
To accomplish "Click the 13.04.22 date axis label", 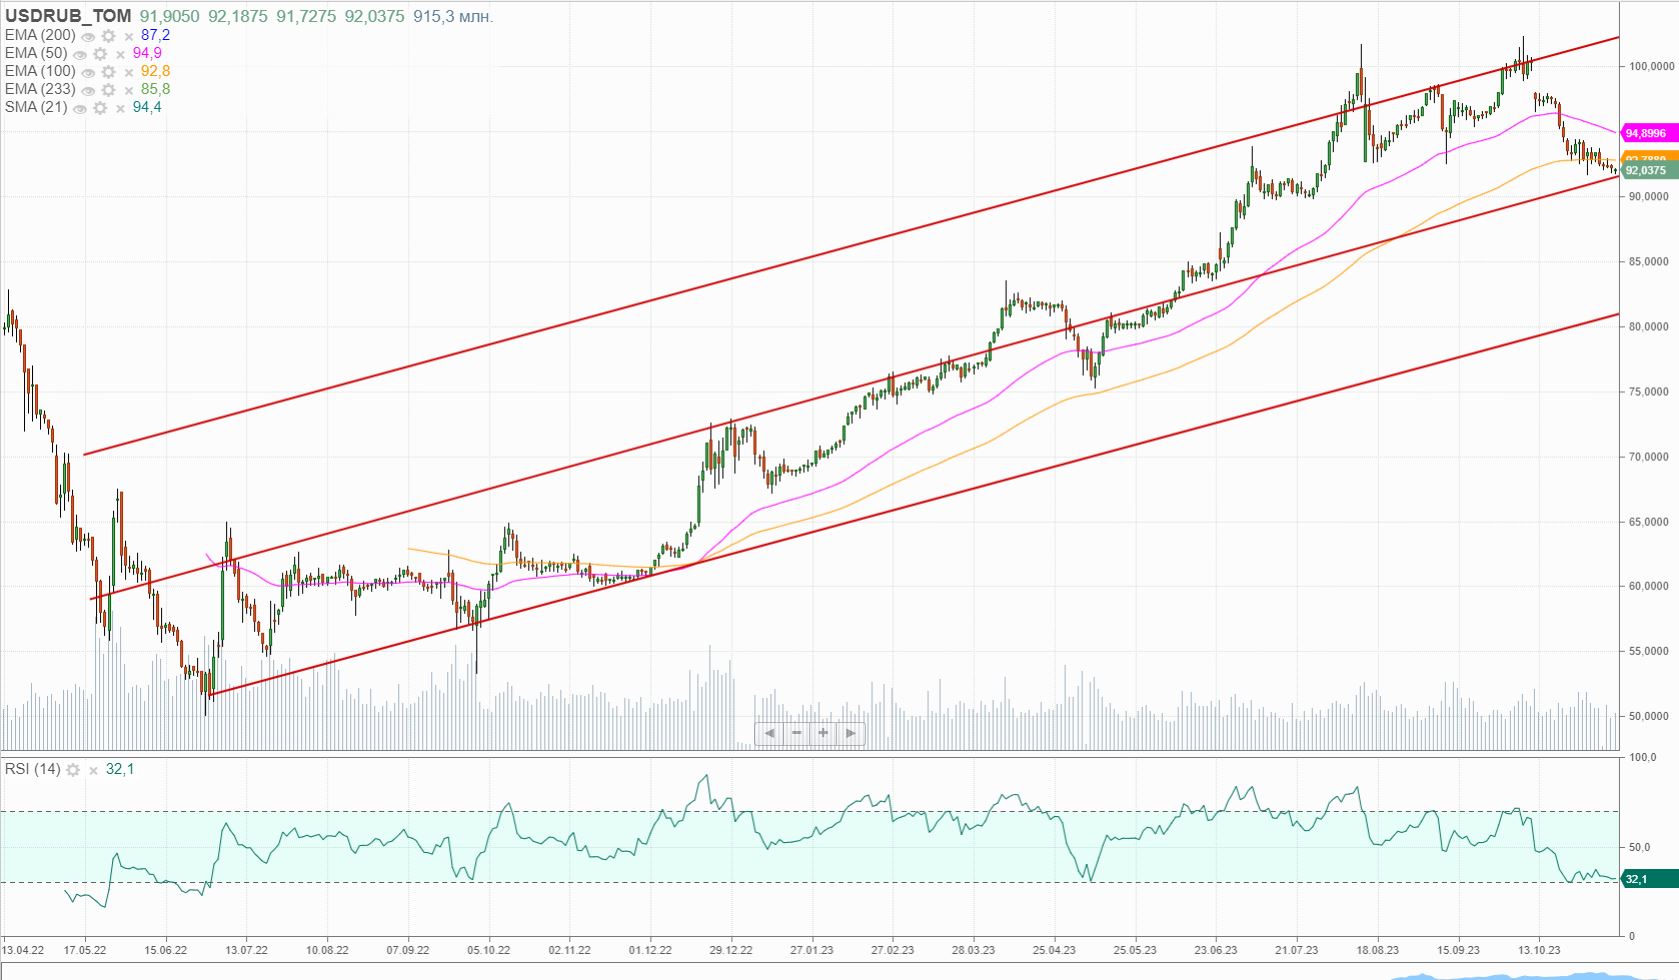I will (x=23, y=950).
